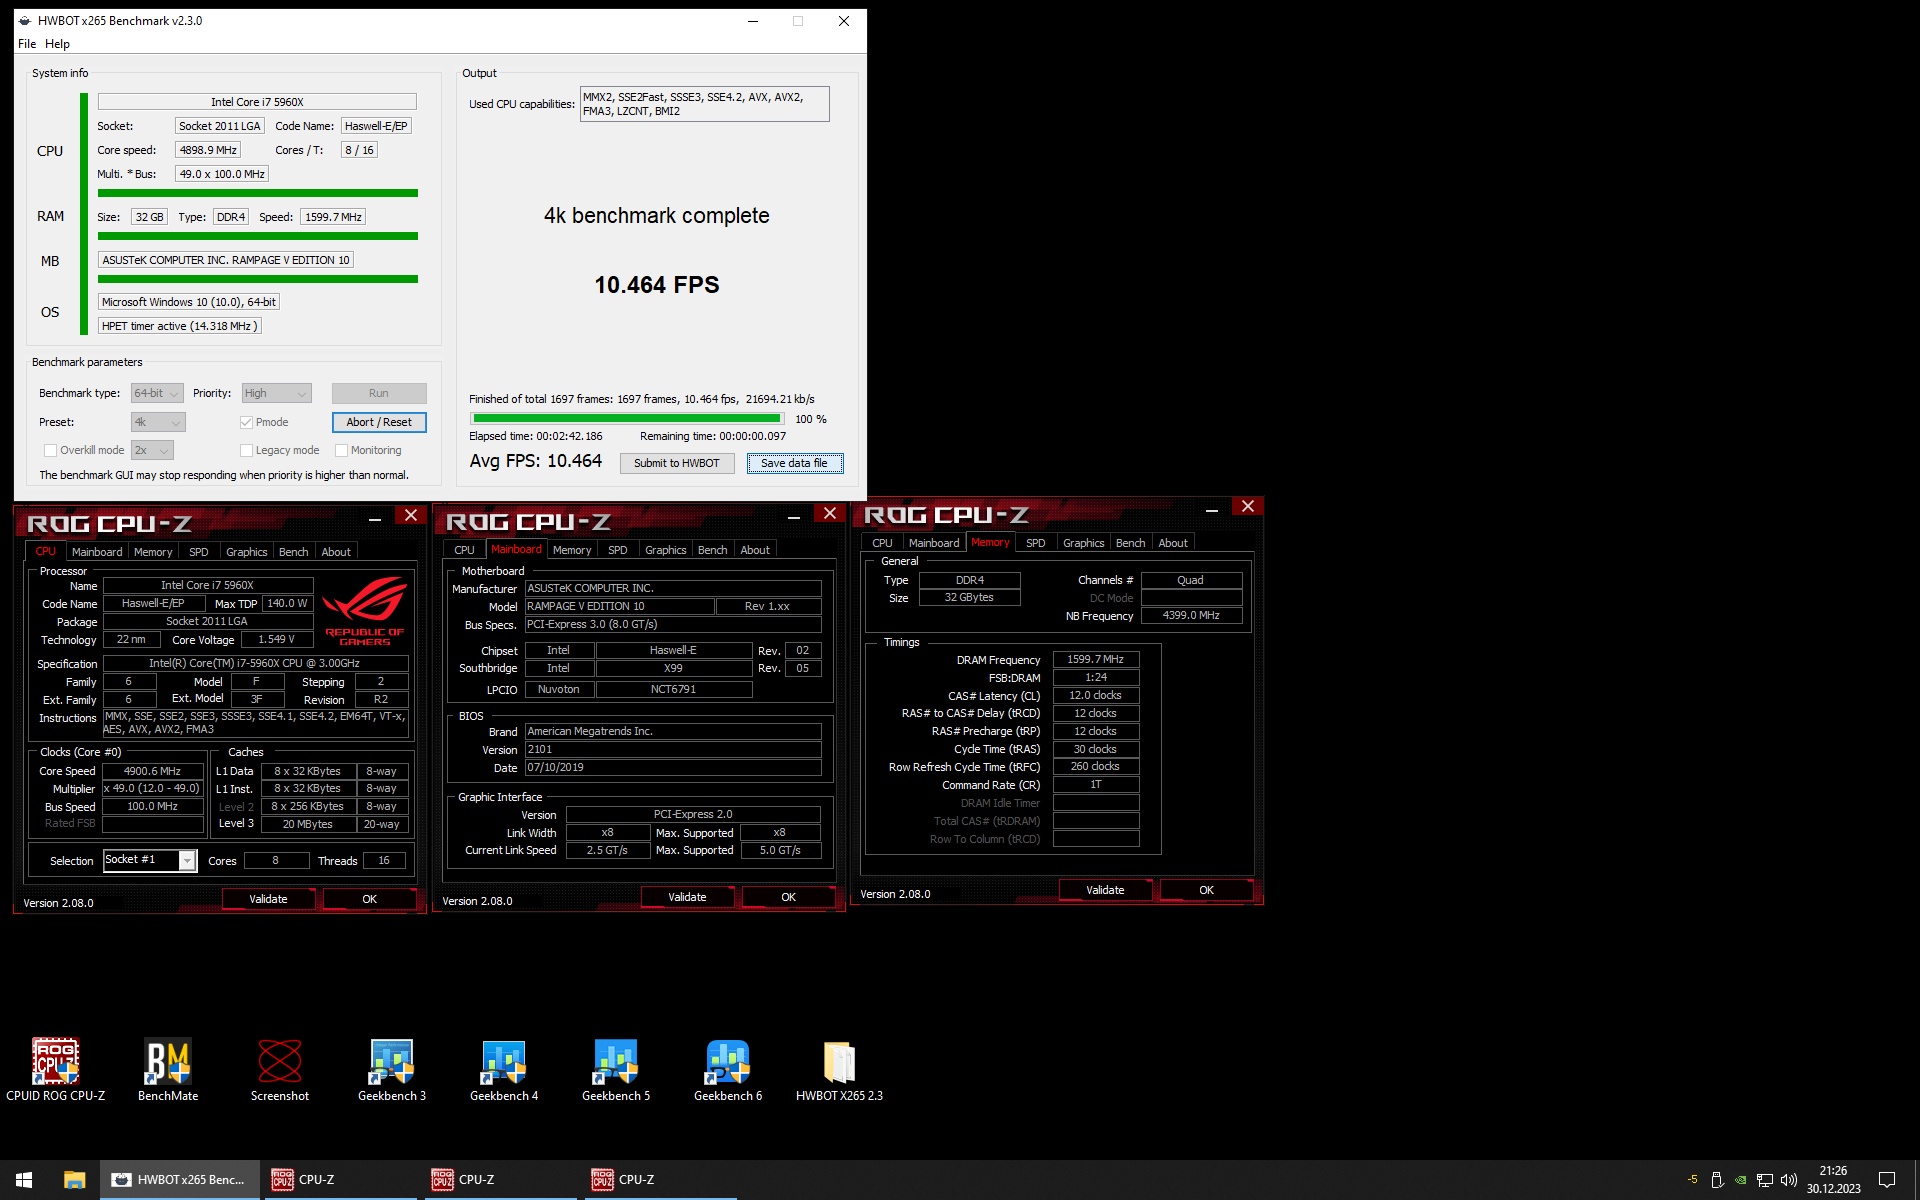Viewport: 1920px width, 1200px height.
Task: Open Graphics tab in CPU-Z Memory window
Action: (x=1083, y=543)
